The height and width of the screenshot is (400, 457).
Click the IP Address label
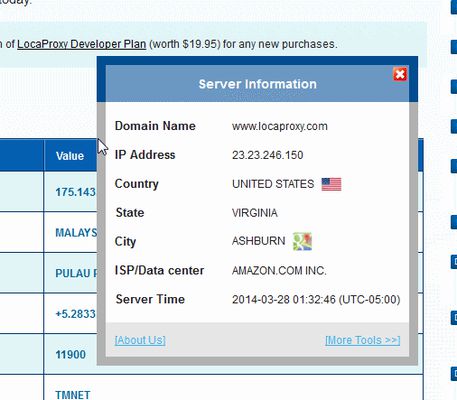pos(145,155)
